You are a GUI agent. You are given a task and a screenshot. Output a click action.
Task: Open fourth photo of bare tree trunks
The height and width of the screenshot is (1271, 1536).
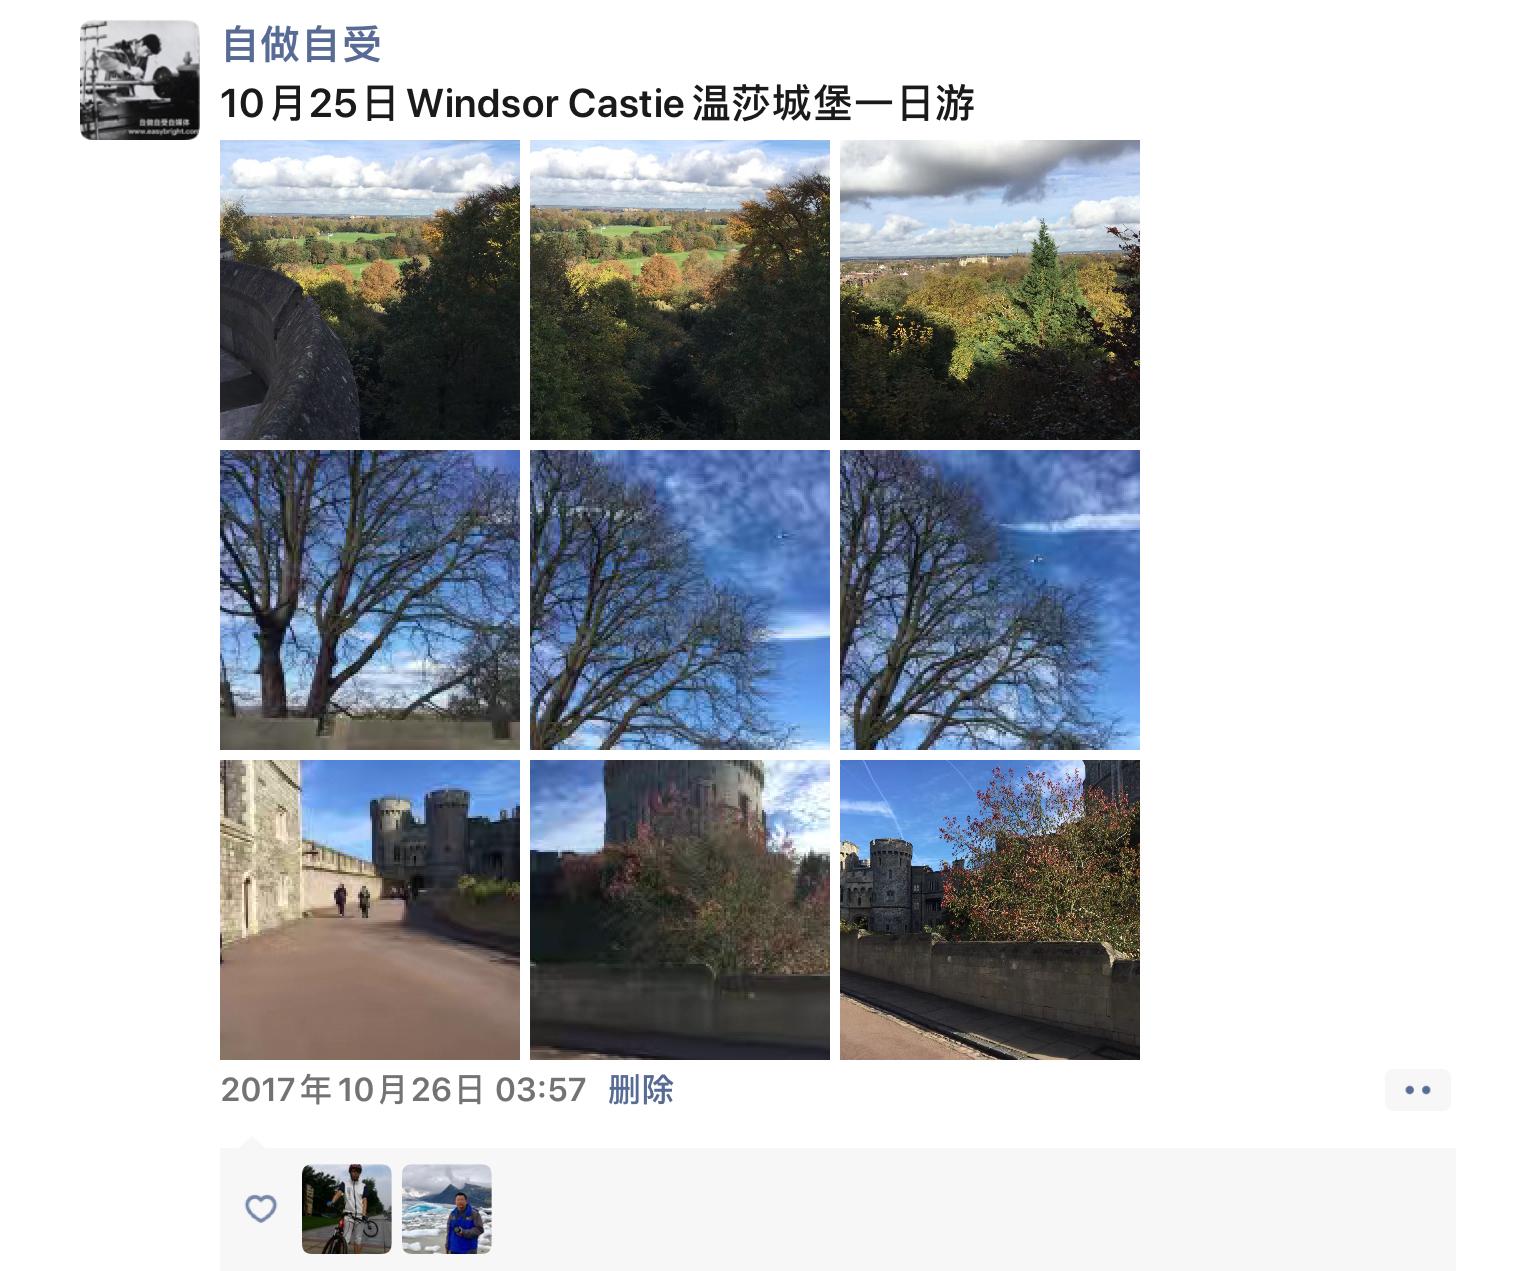[x=370, y=600]
